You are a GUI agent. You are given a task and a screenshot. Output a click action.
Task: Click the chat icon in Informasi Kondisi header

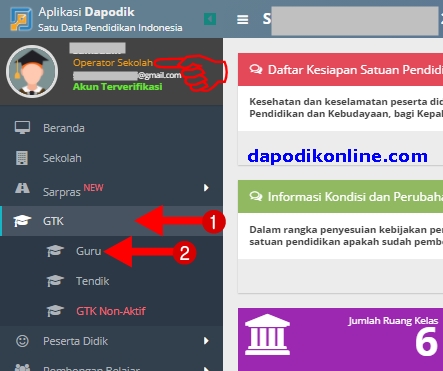click(x=256, y=196)
